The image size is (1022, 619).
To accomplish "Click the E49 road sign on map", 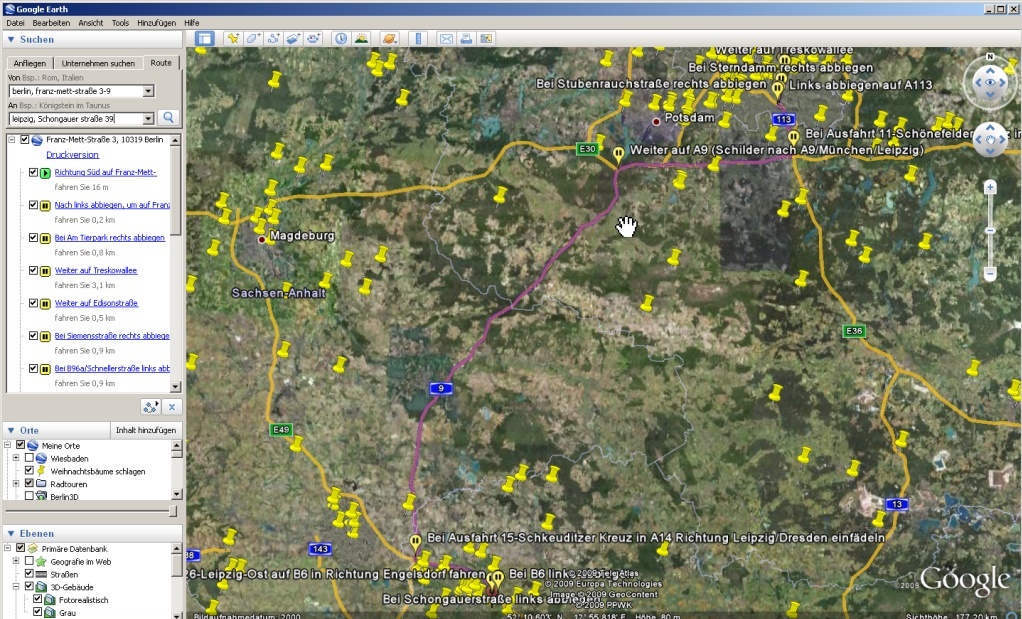I will (x=281, y=429).
